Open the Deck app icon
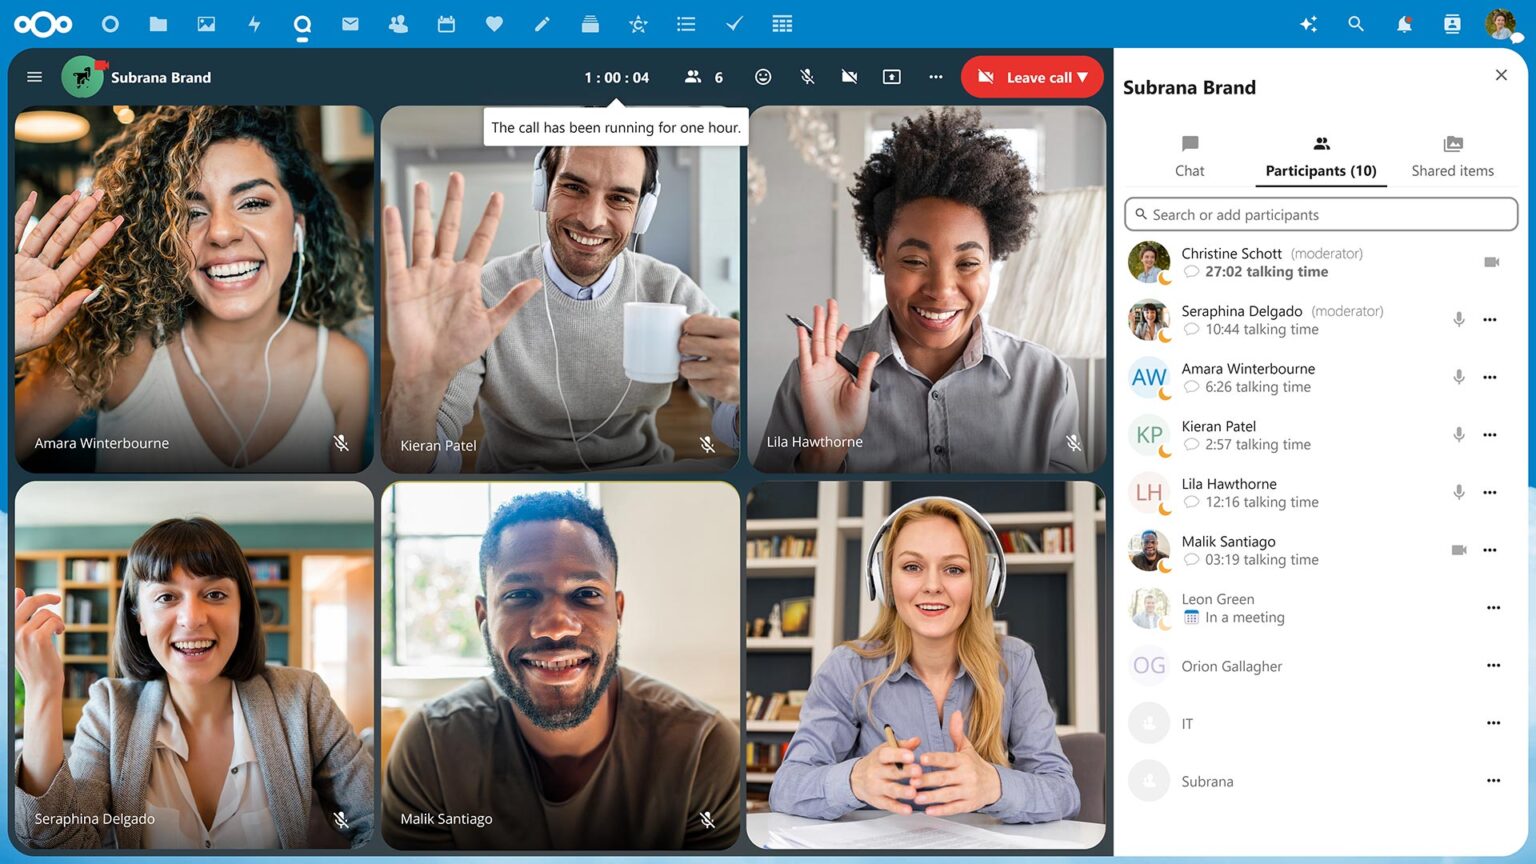1536x864 pixels. pos(590,24)
